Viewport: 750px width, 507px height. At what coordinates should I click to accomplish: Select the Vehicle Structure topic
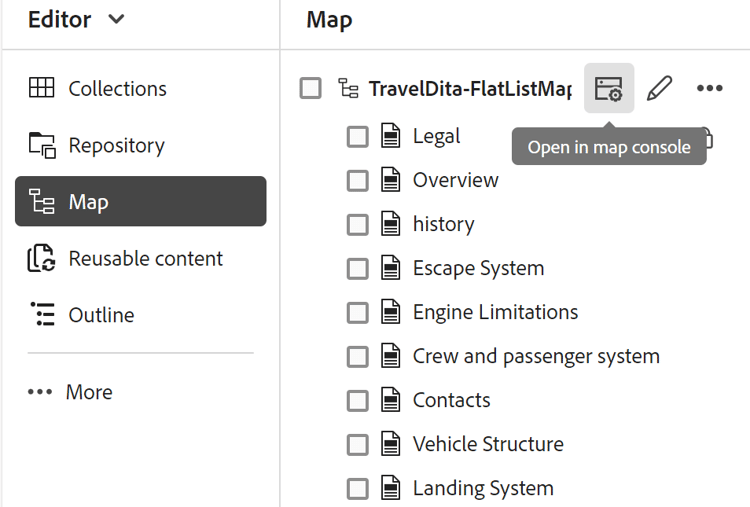point(488,444)
